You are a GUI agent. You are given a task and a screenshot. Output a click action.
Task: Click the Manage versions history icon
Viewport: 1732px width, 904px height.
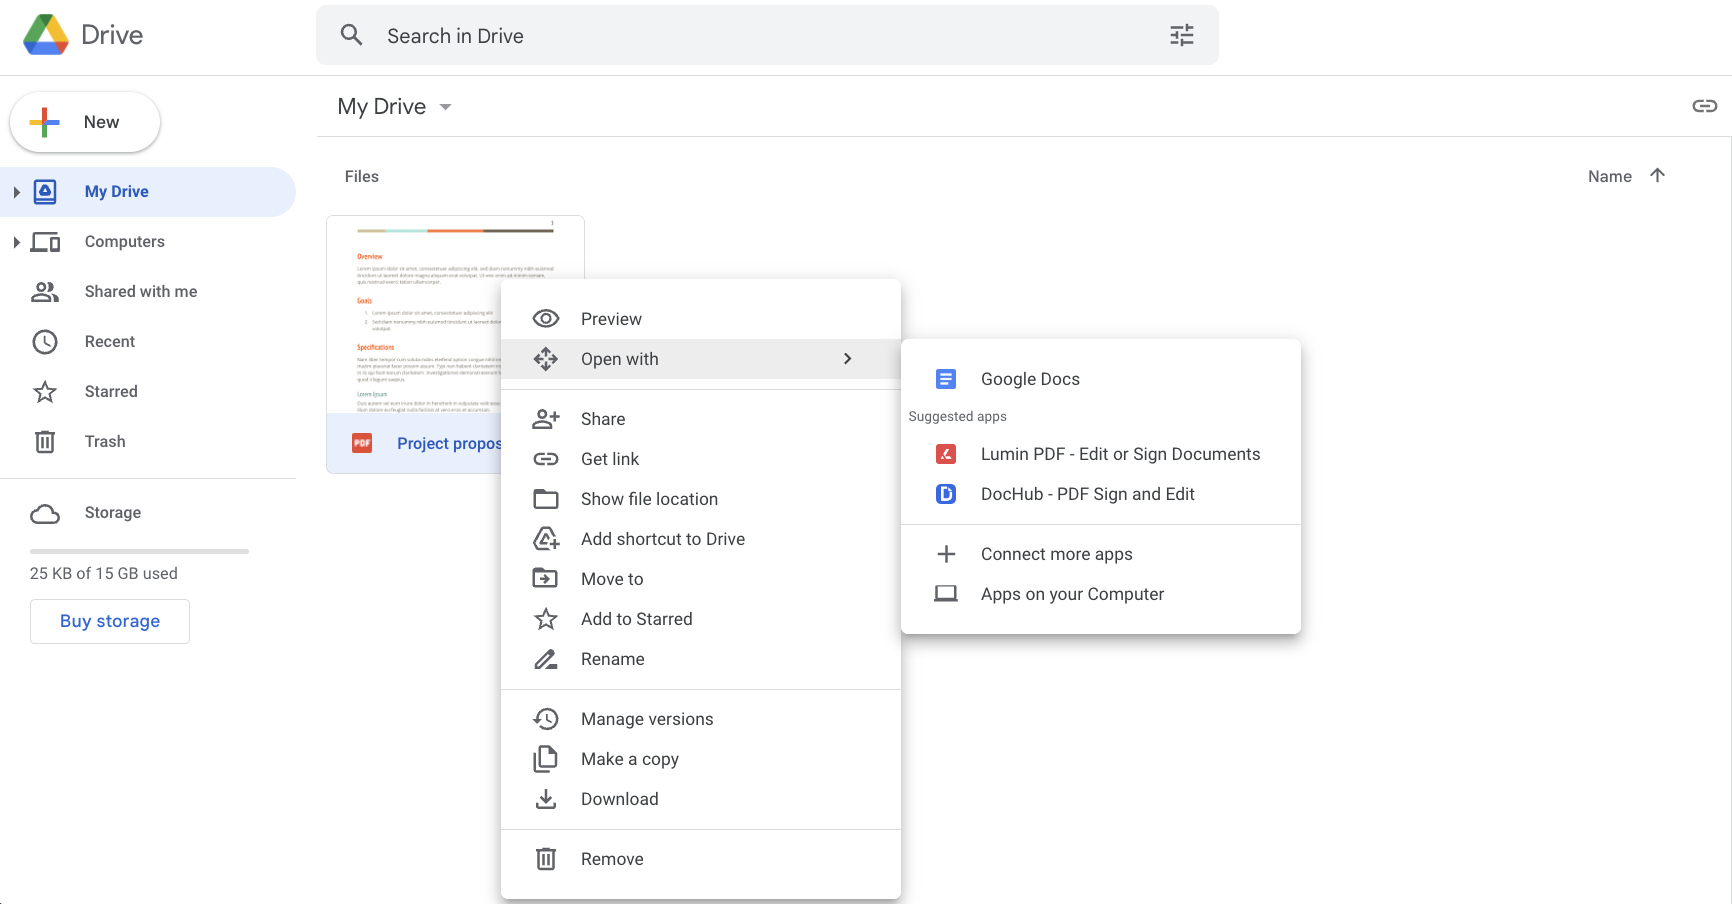[x=546, y=719]
